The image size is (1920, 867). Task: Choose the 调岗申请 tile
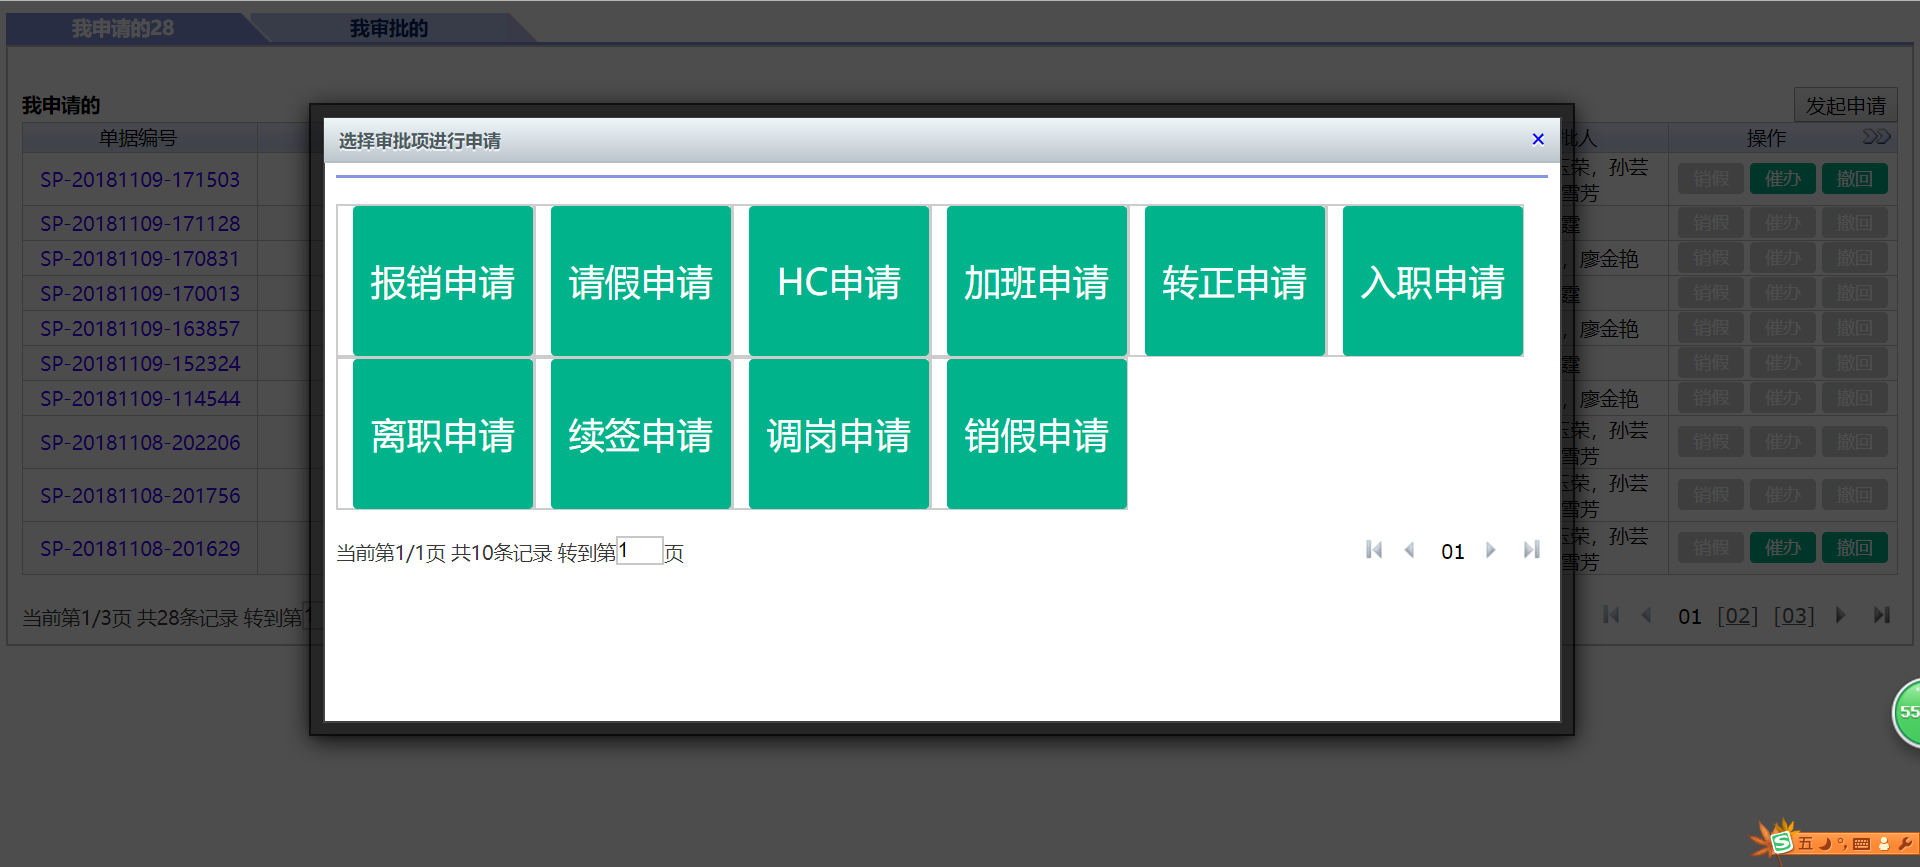839,434
